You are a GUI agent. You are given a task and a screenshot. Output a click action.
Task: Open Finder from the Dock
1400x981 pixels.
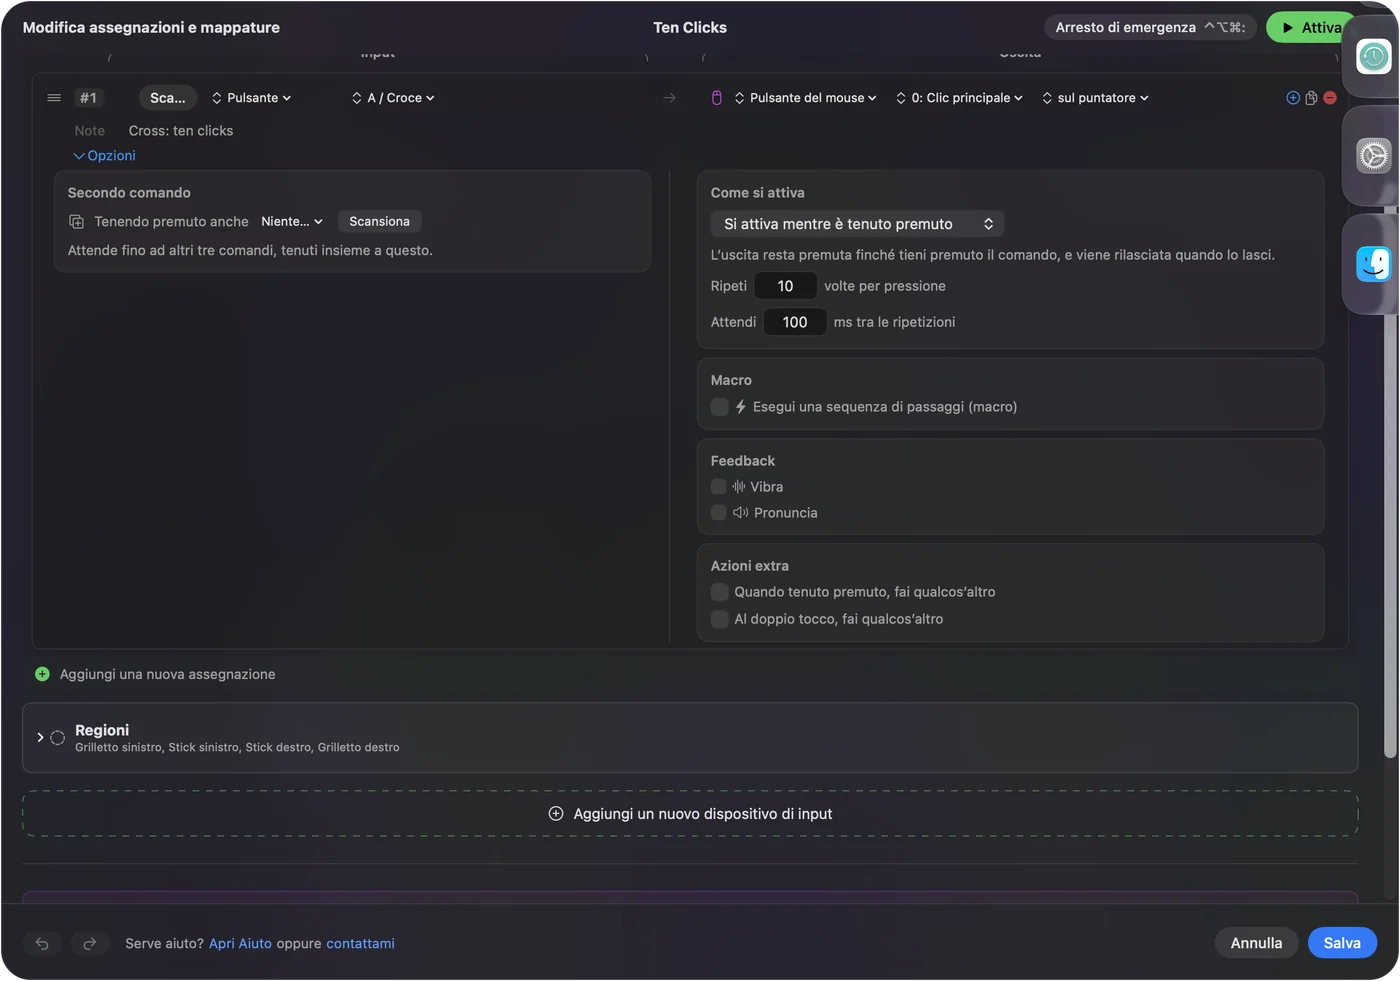pos(1374,264)
